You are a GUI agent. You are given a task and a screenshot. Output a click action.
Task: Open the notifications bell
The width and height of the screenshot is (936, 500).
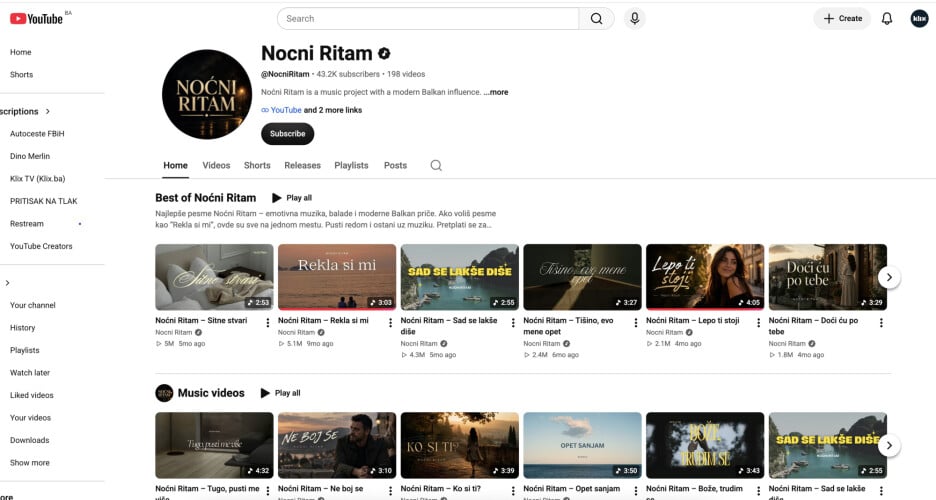[x=887, y=18]
